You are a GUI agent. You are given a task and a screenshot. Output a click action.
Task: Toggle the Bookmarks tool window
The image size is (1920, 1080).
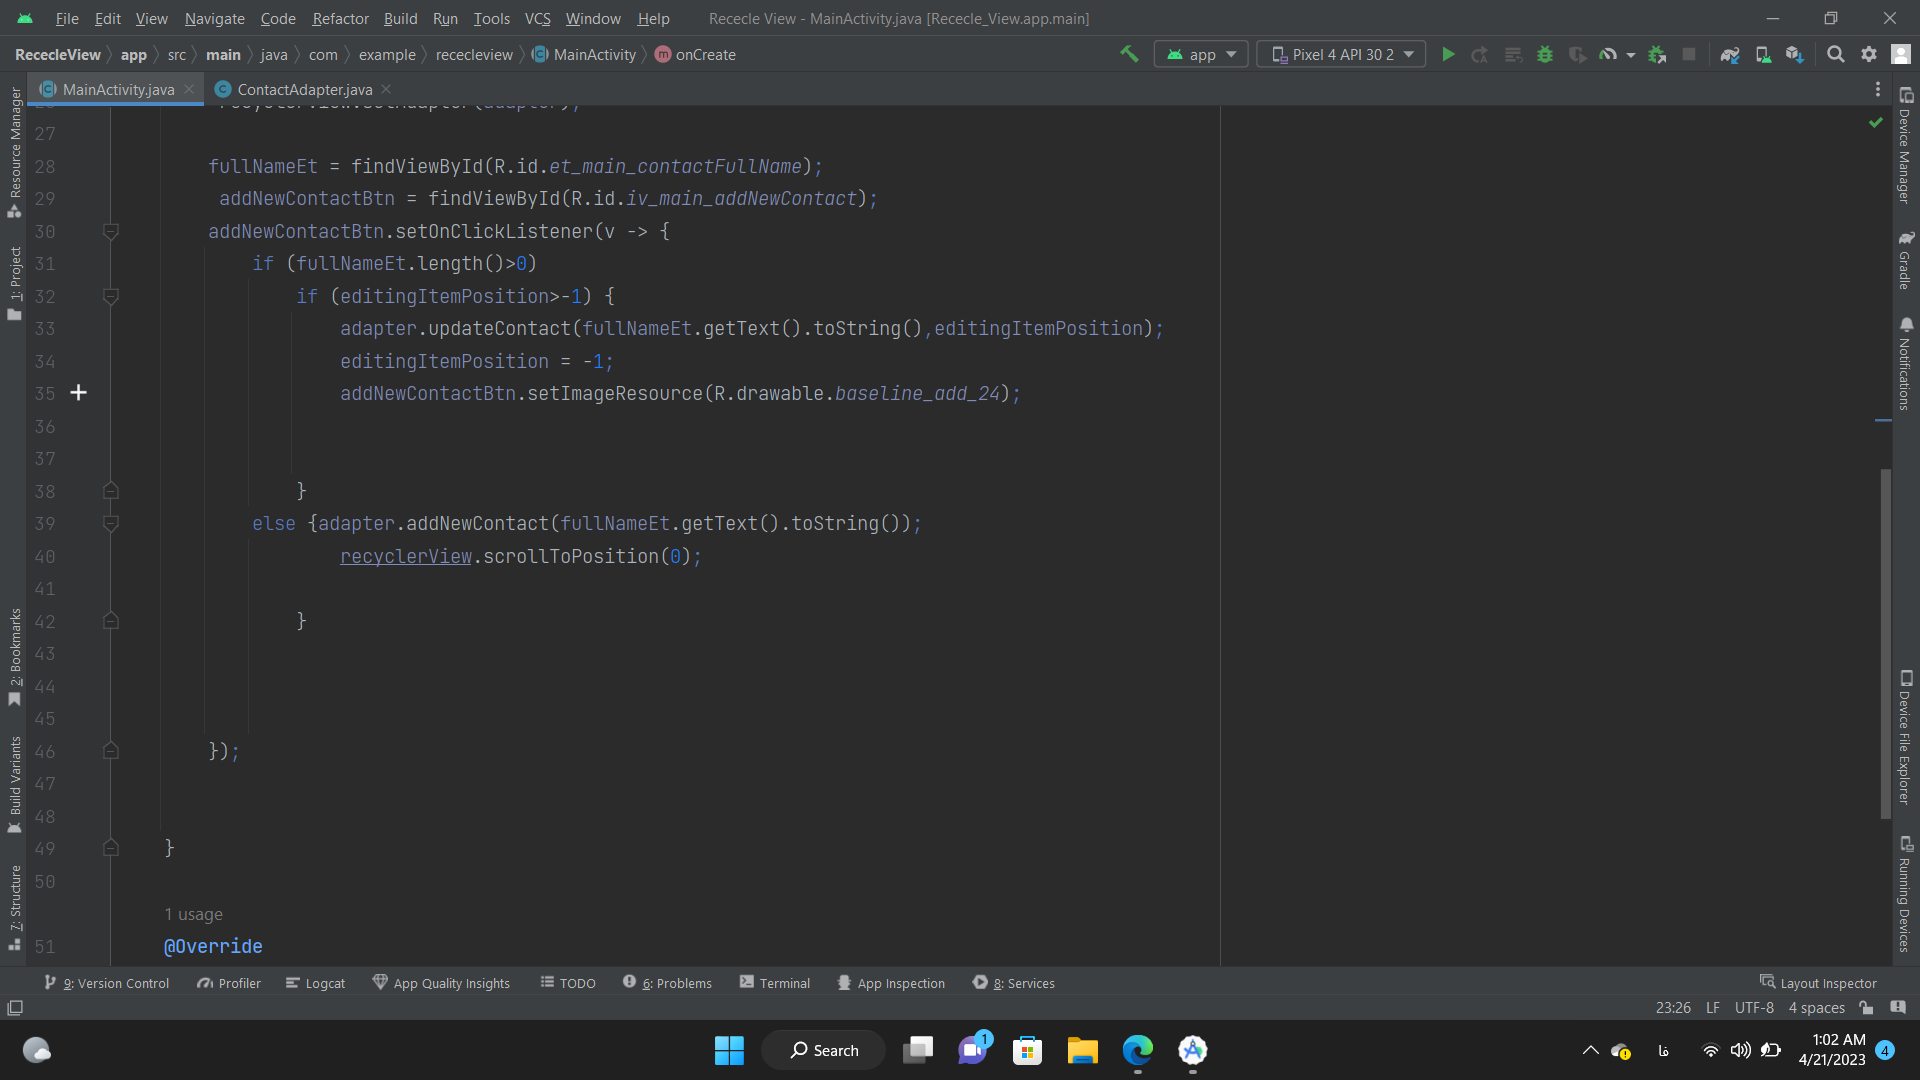click(x=14, y=657)
